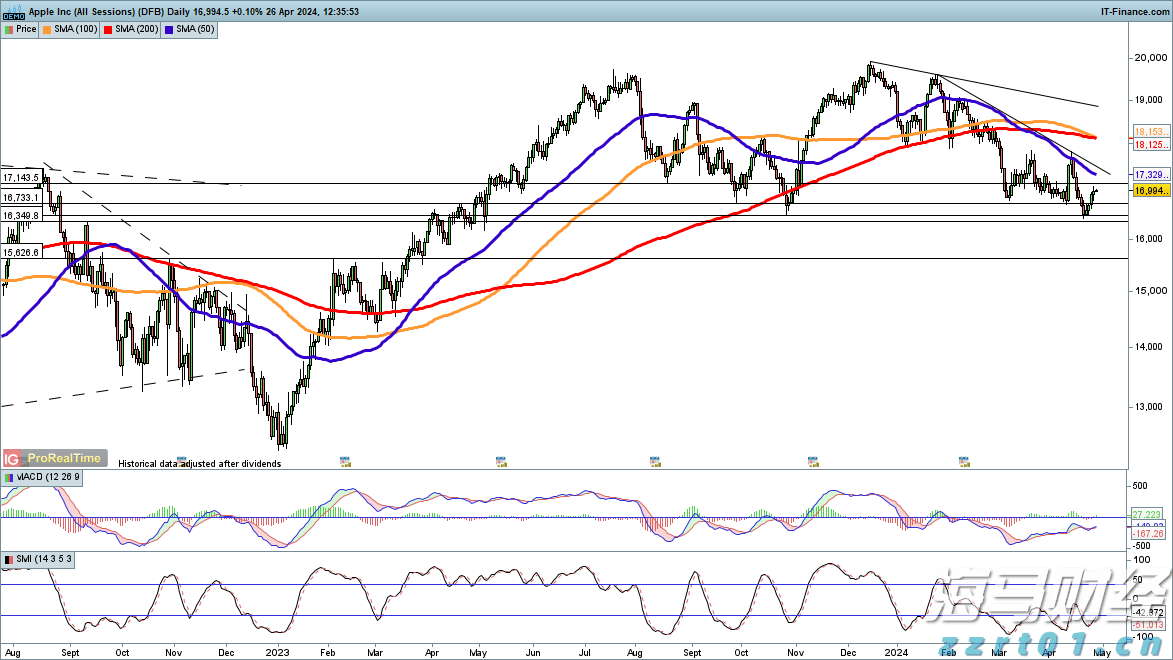Viewport: 1173px width, 660px height.
Task: Click the event marker icon near February 2023
Action: click(x=345, y=462)
